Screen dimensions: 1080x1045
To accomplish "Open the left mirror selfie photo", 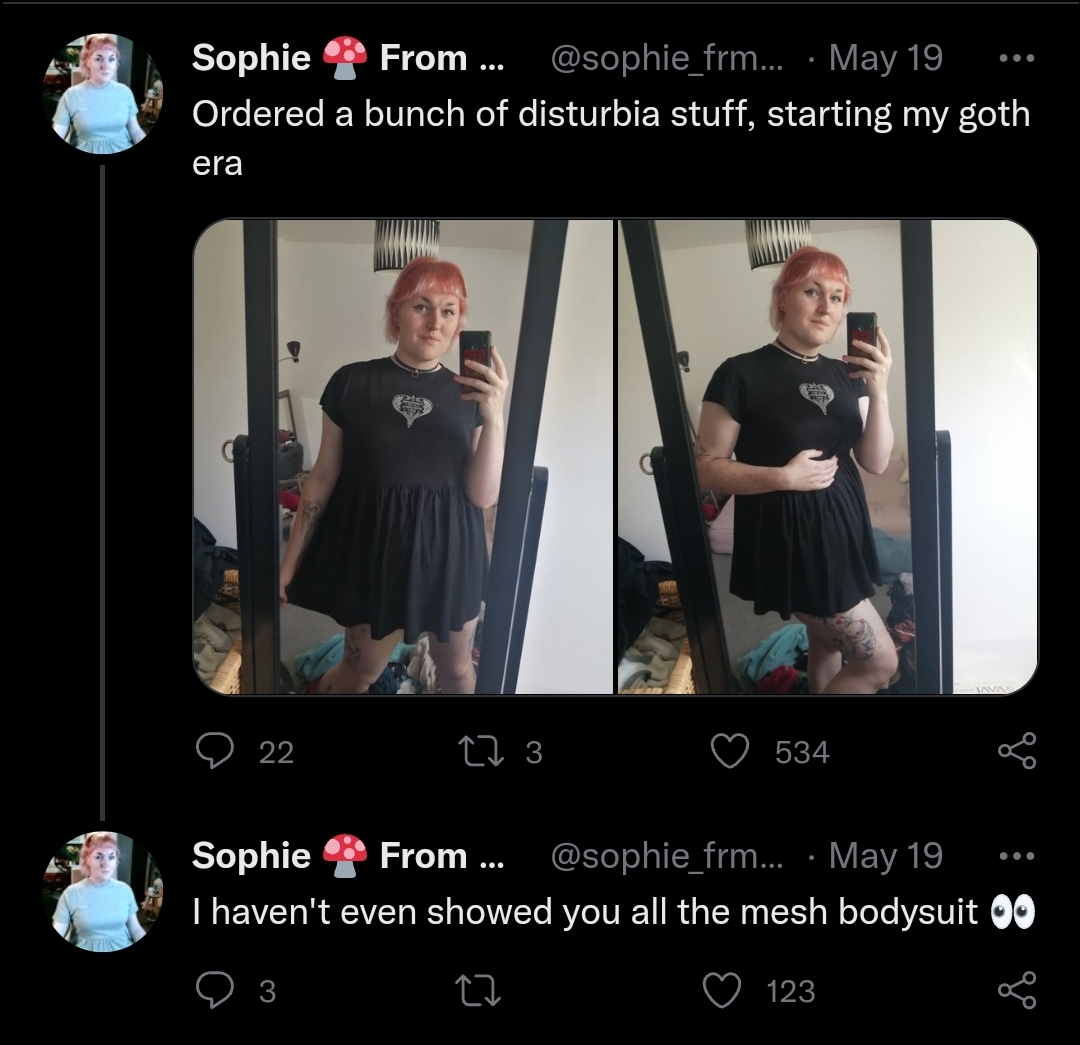I will click(403, 457).
